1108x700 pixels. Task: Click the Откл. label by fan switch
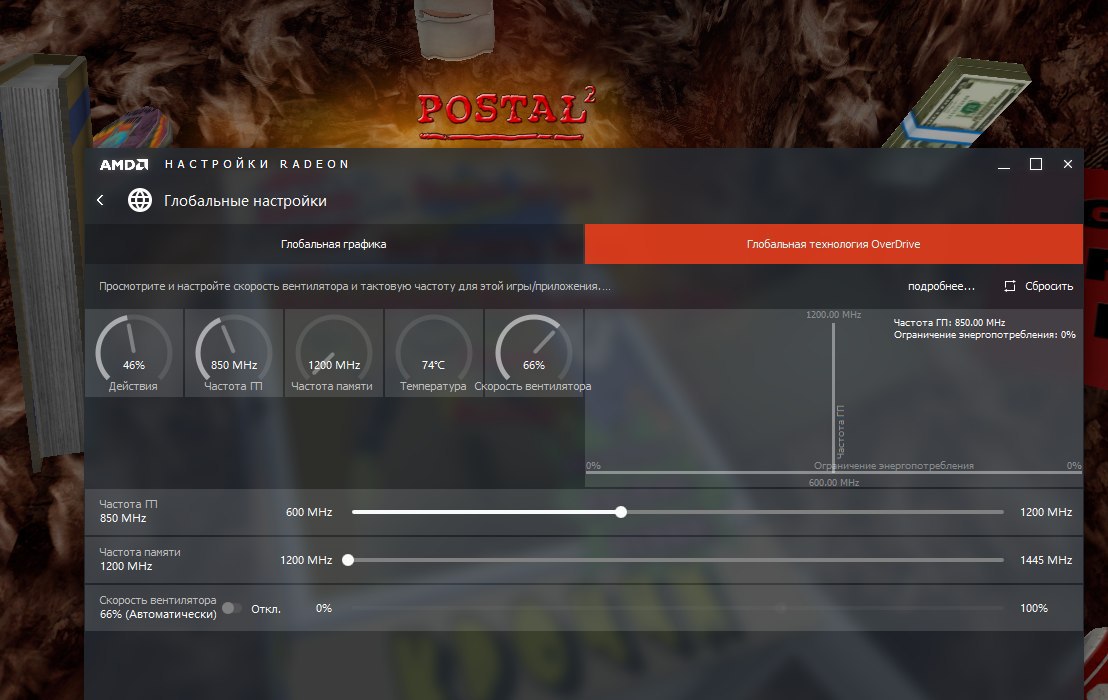266,609
